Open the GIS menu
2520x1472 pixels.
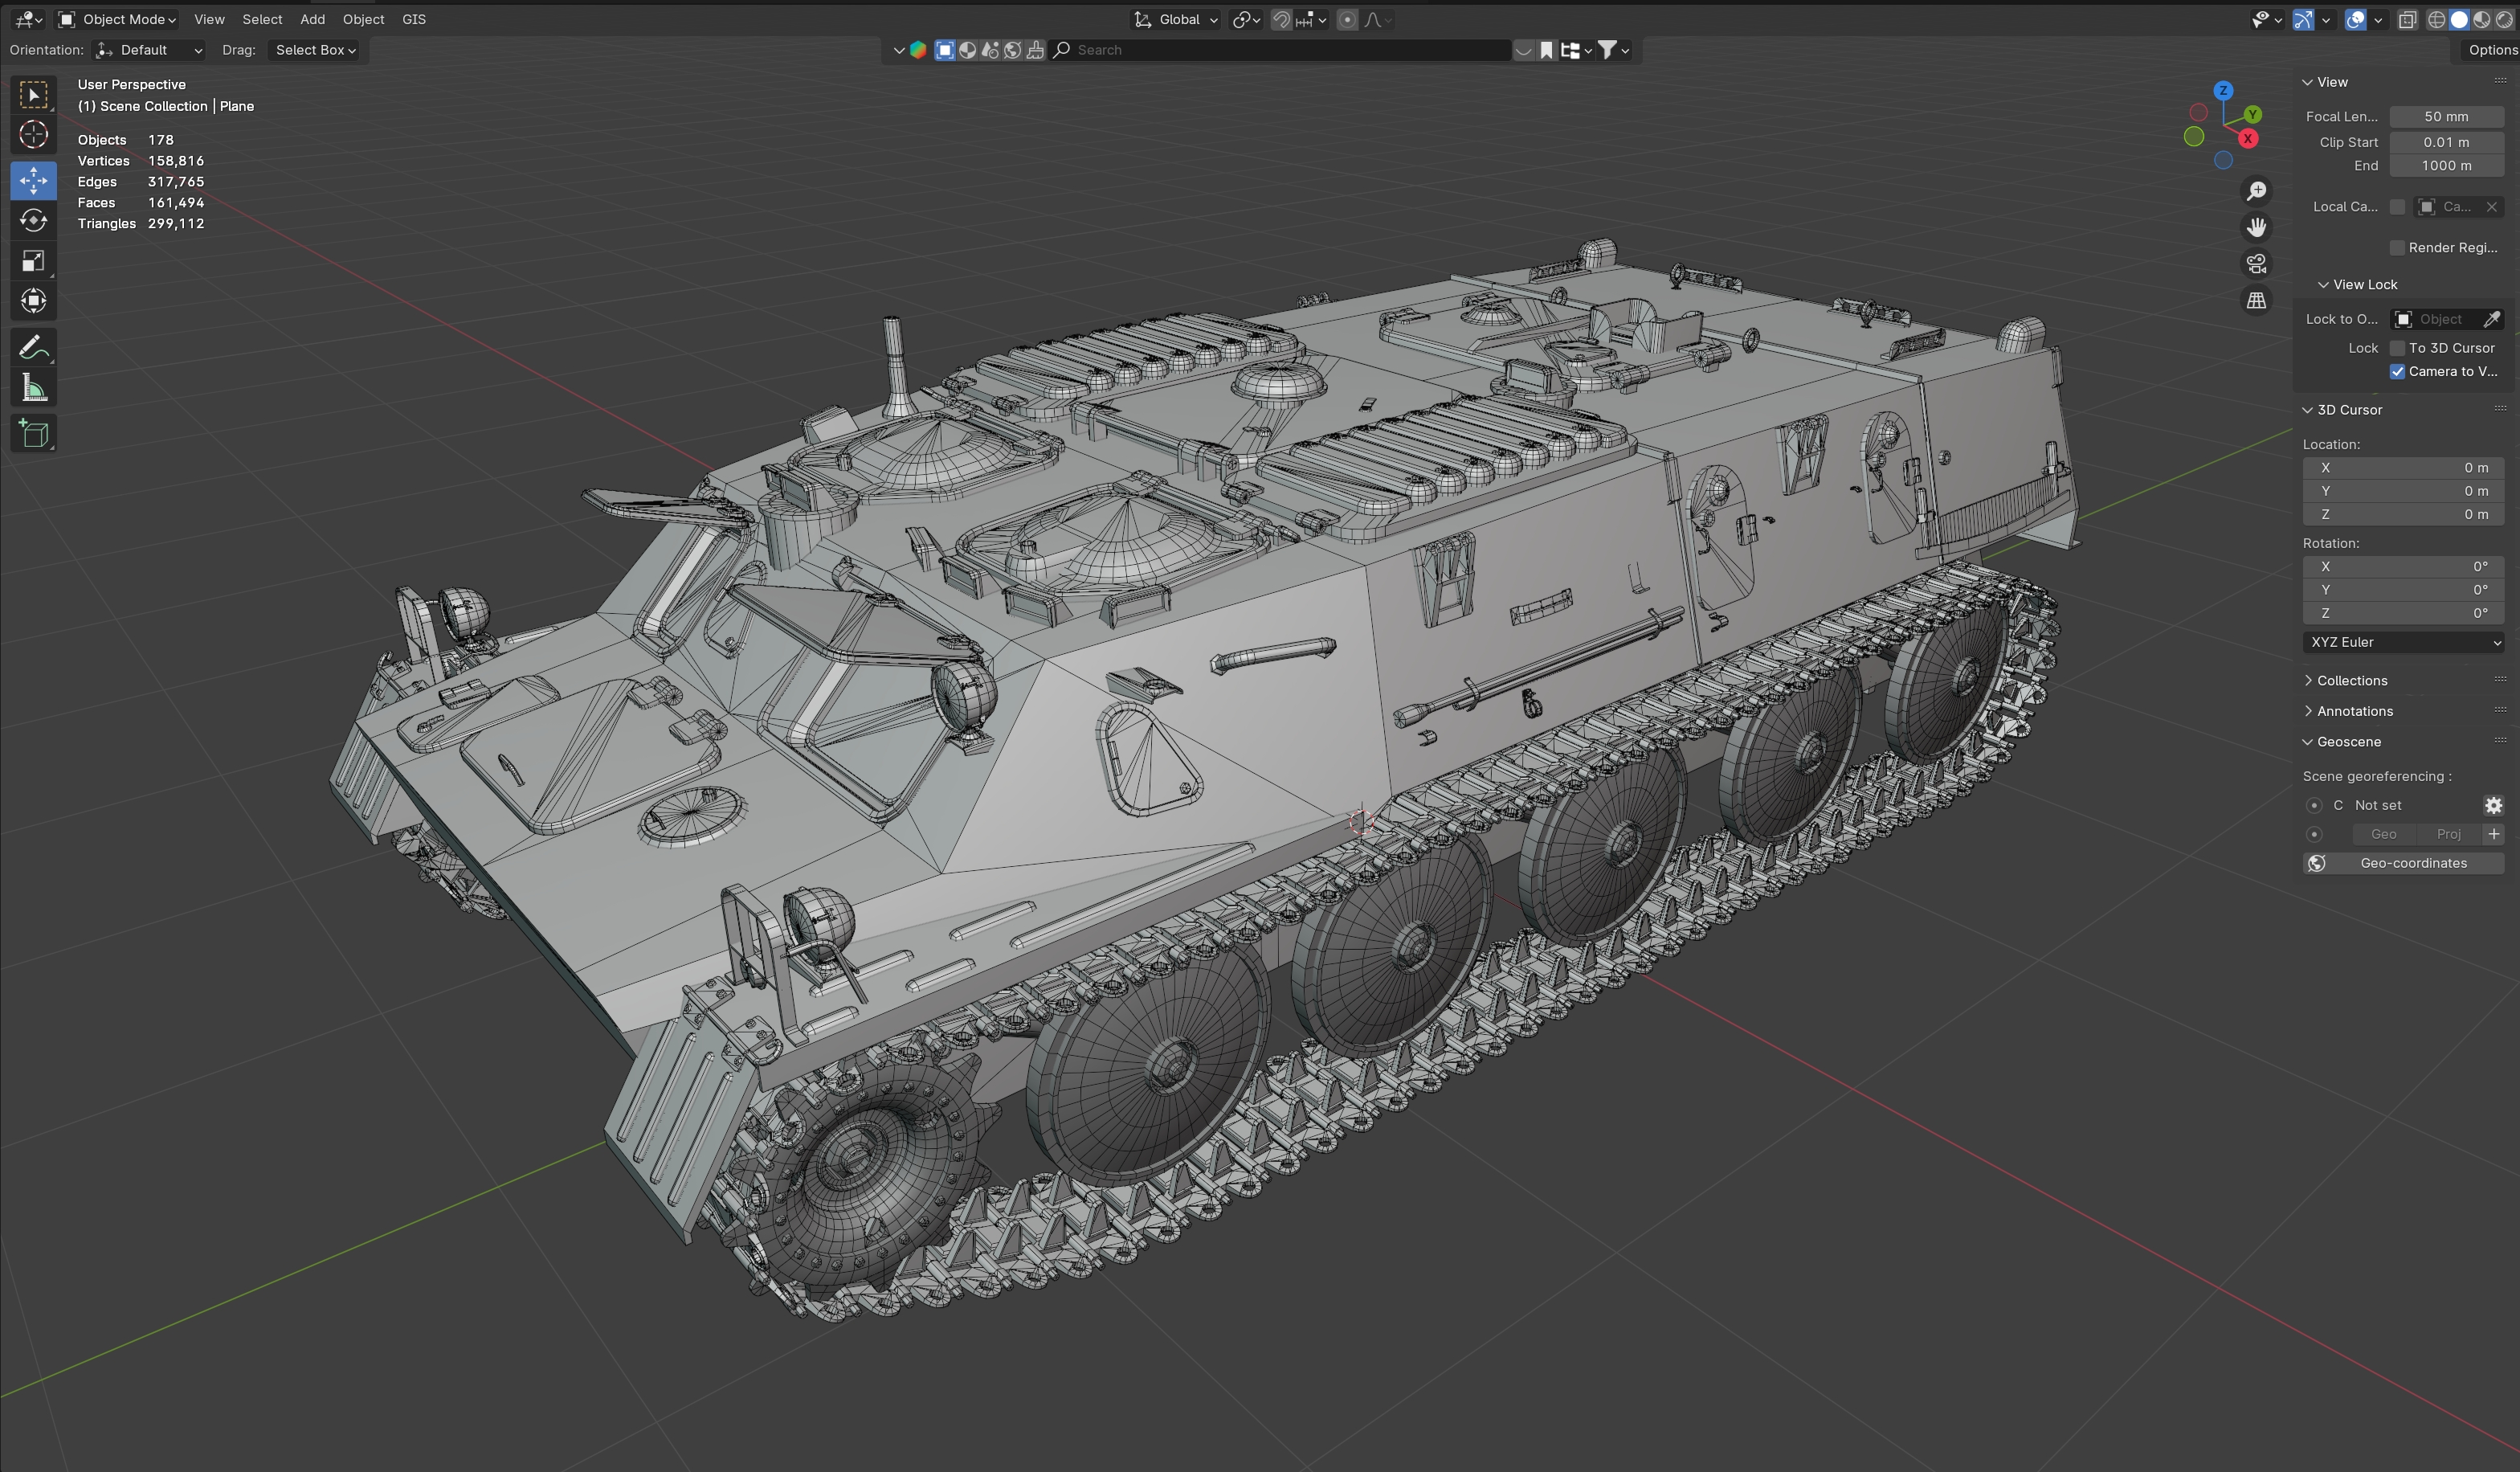click(x=413, y=19)
